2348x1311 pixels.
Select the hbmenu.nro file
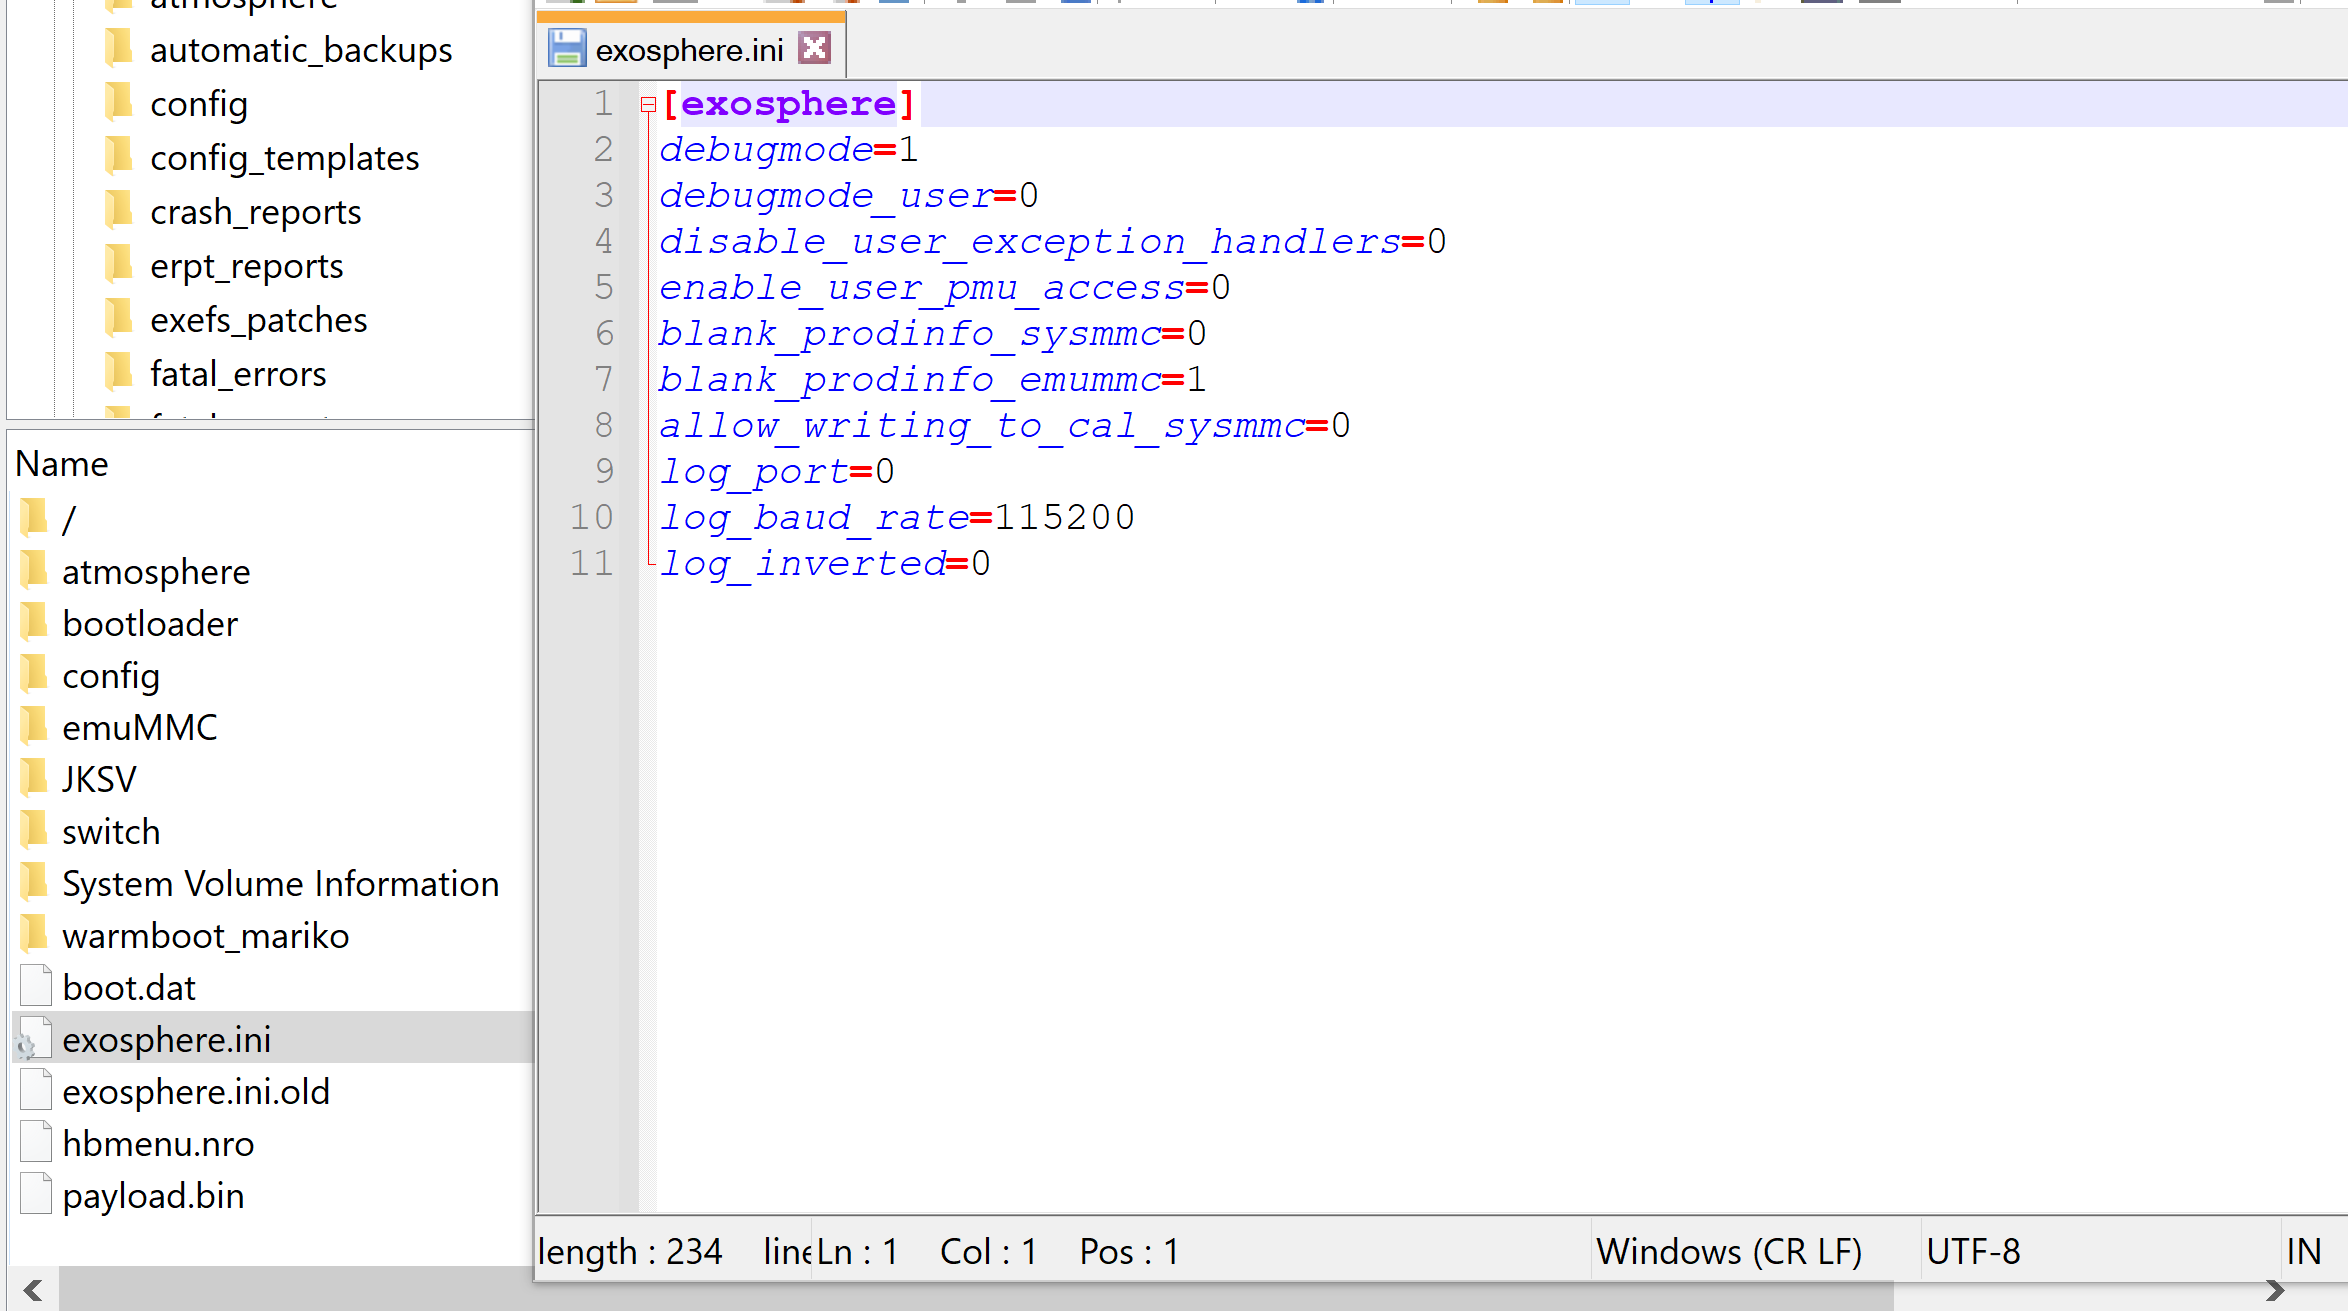tap(158, 1143)
